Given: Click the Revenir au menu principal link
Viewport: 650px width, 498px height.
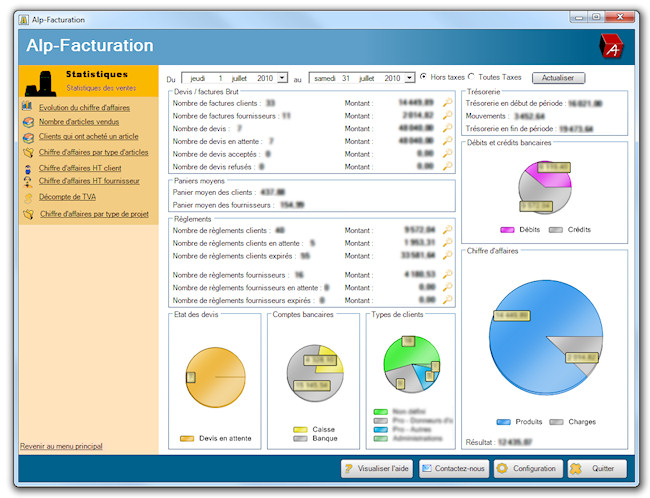Looking at the screenshot, I should 61,446.
